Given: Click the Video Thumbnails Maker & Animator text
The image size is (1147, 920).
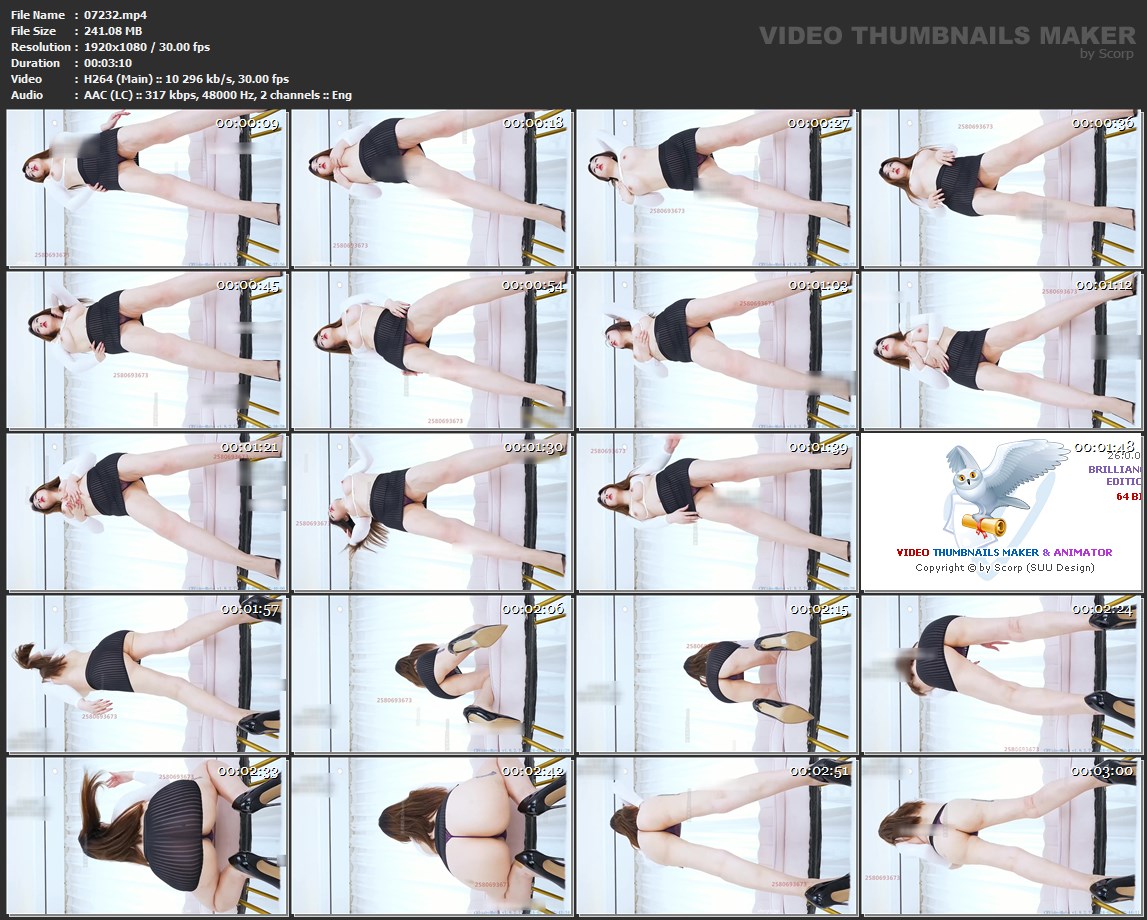Looking at the screenshot, I should [1004, 552].
